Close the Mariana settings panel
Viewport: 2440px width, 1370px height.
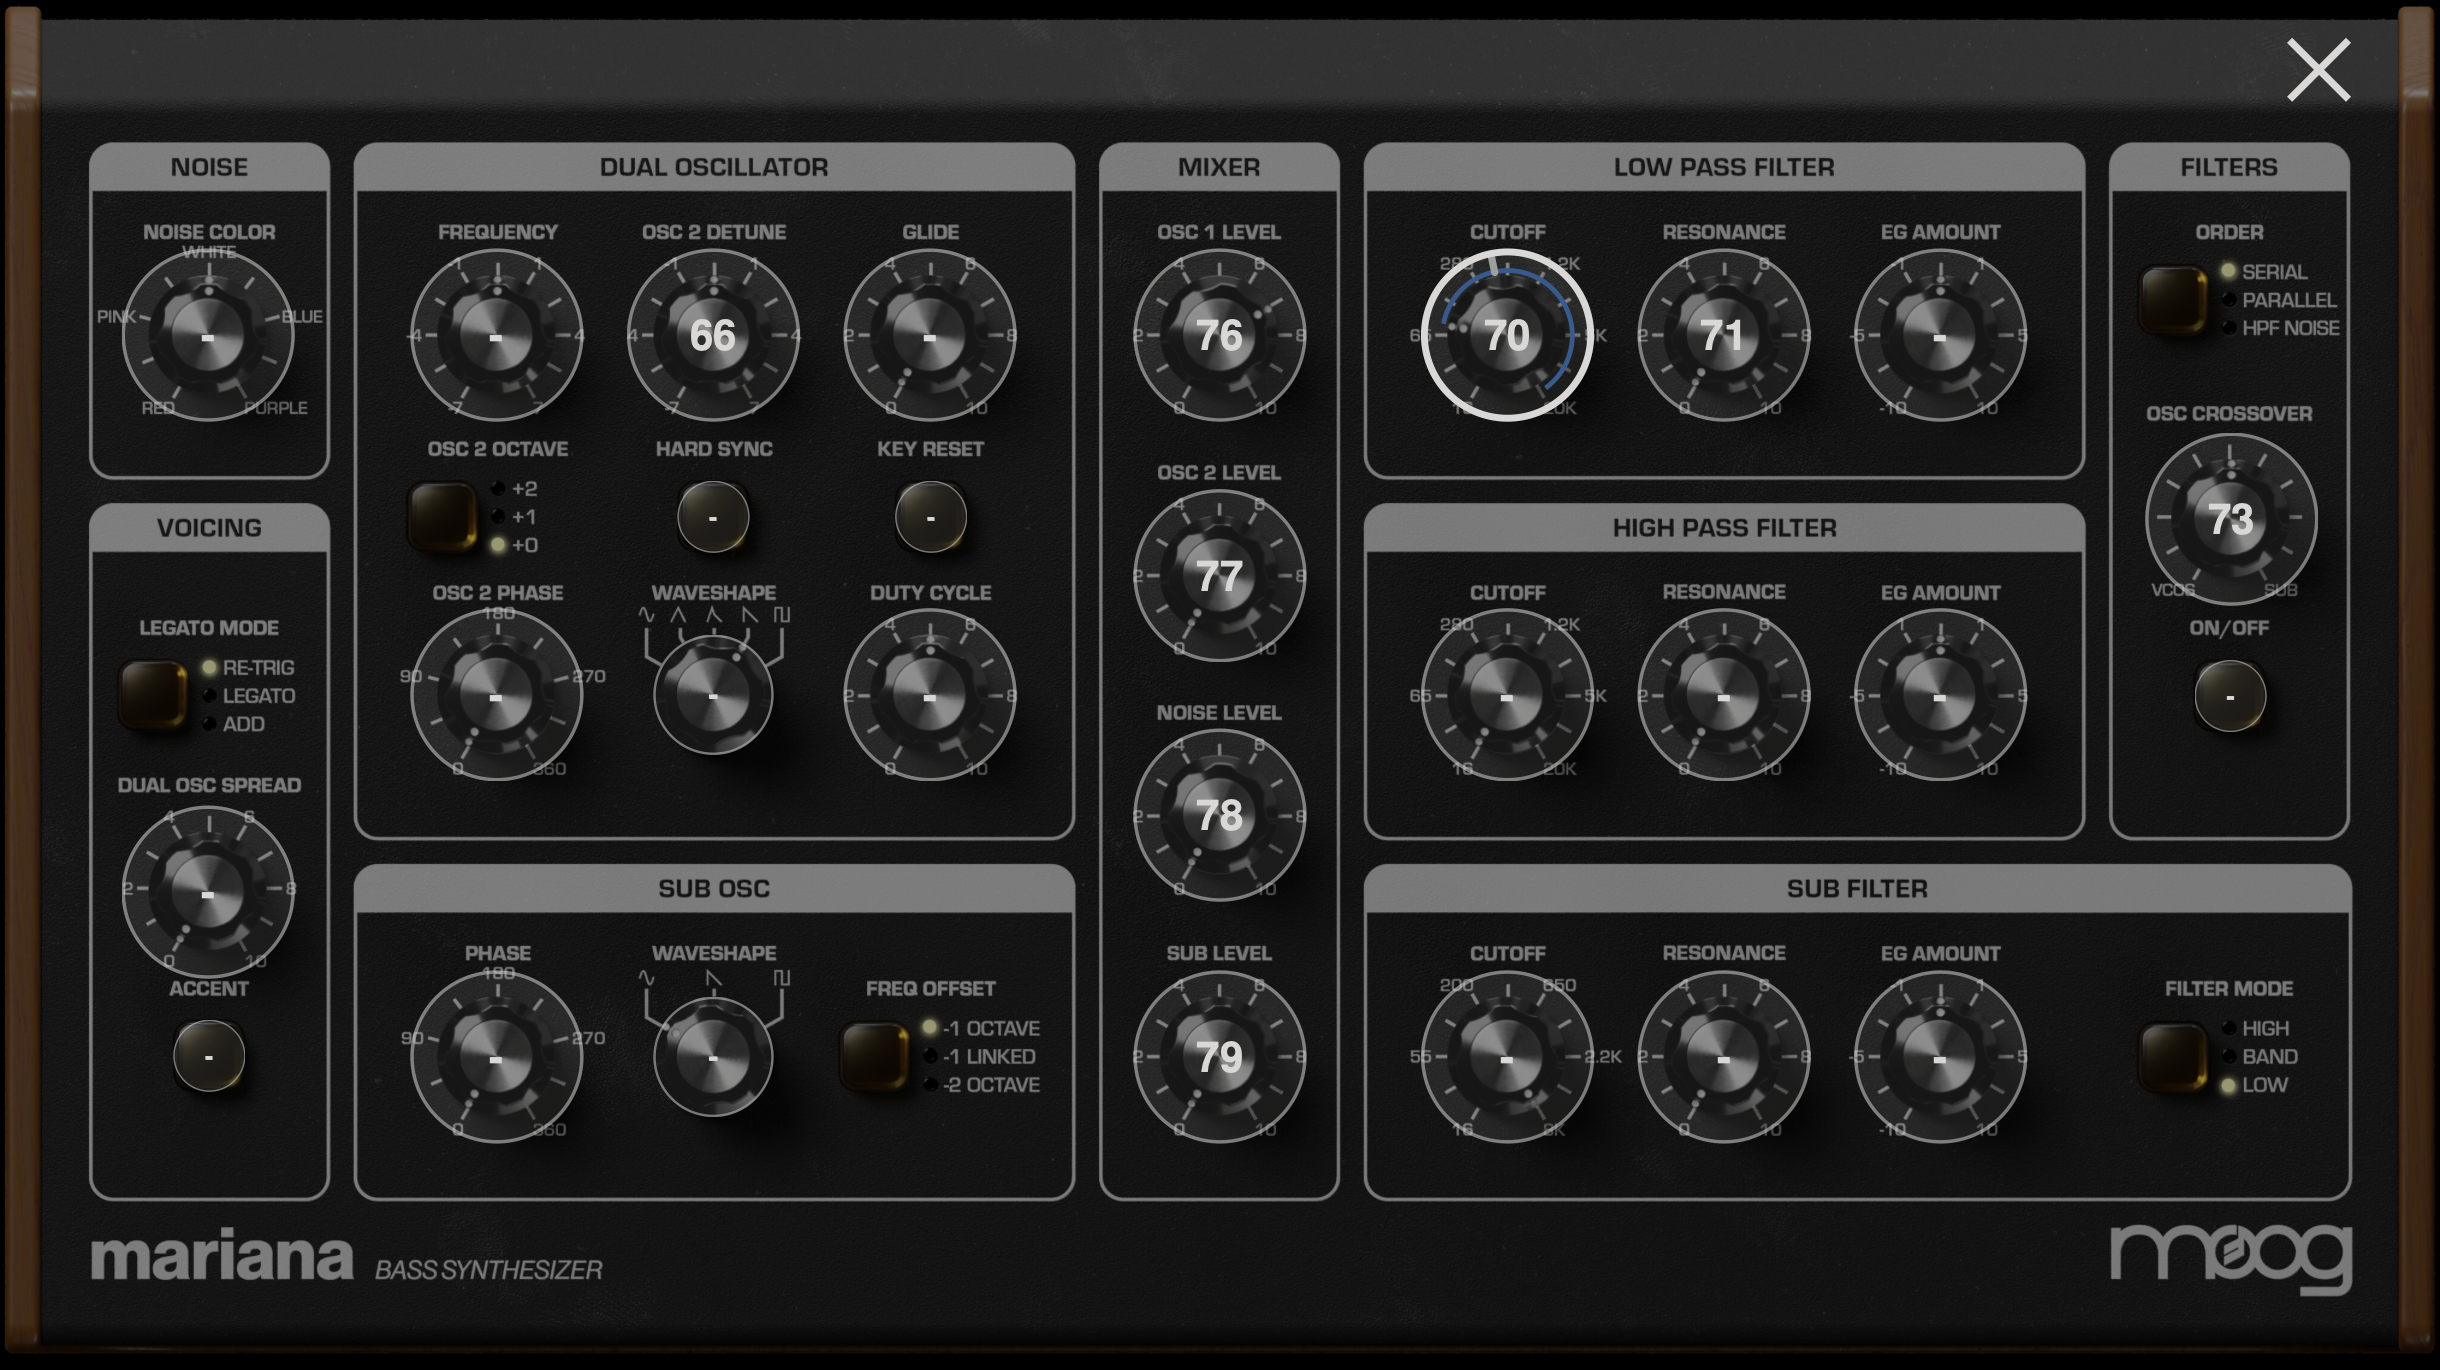(x=2318, y=70)
